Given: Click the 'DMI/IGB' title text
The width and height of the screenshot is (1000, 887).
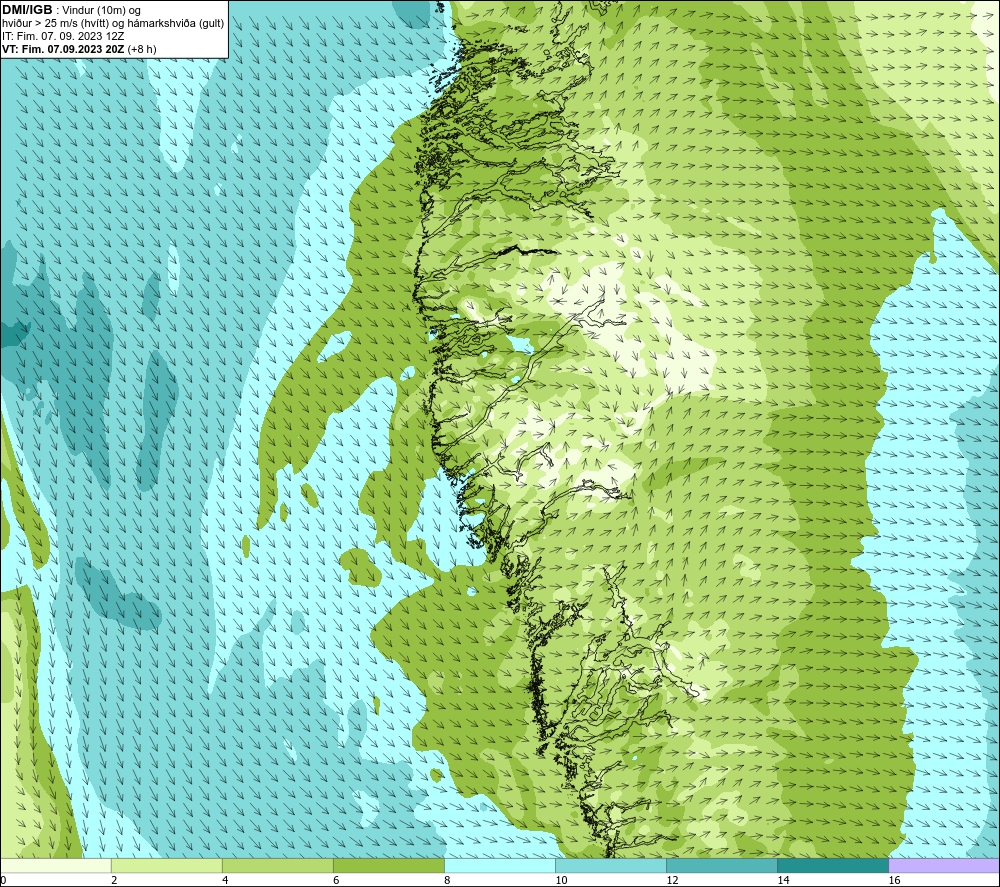Looking at the screenshot, I should coord(27,10).
